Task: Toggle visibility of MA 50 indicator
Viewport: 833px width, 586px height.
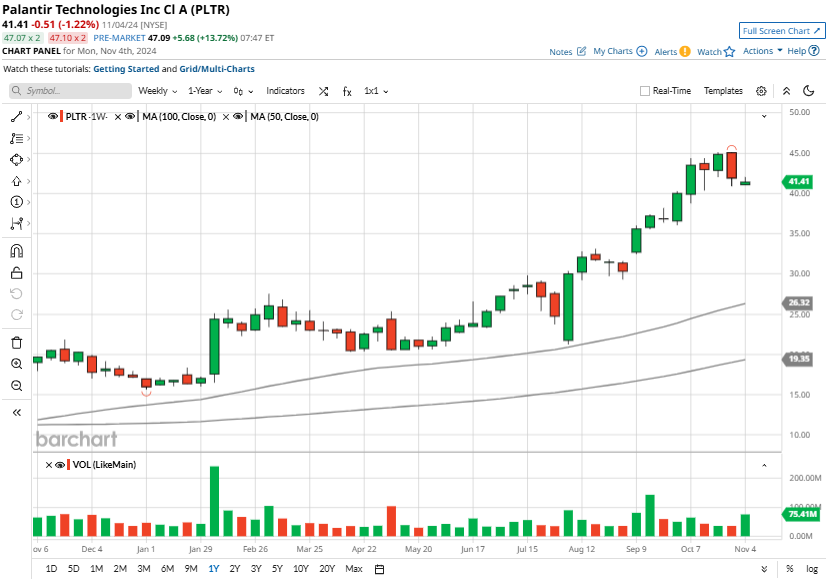Action: tap(238, 116)
